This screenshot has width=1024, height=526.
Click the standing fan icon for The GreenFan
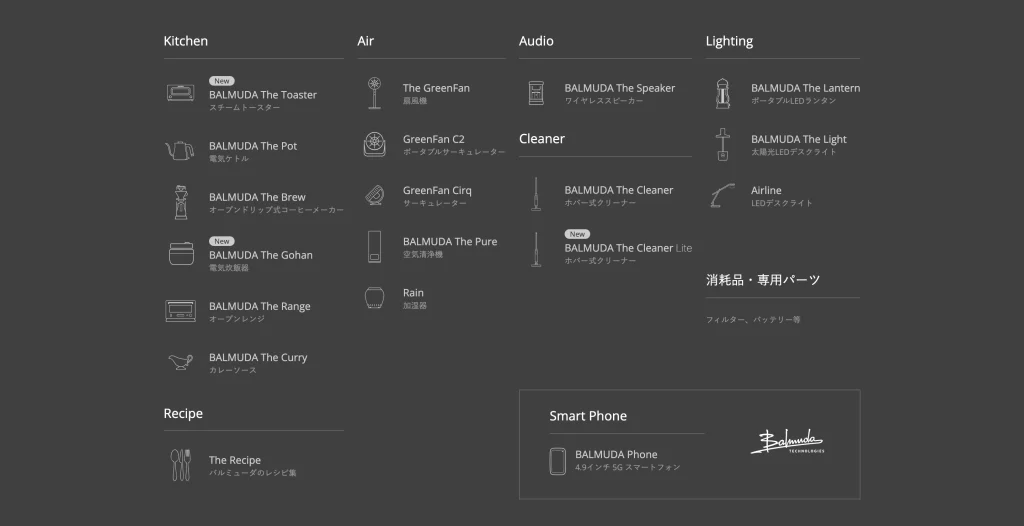pyautogui.click(x=374, y=93)
